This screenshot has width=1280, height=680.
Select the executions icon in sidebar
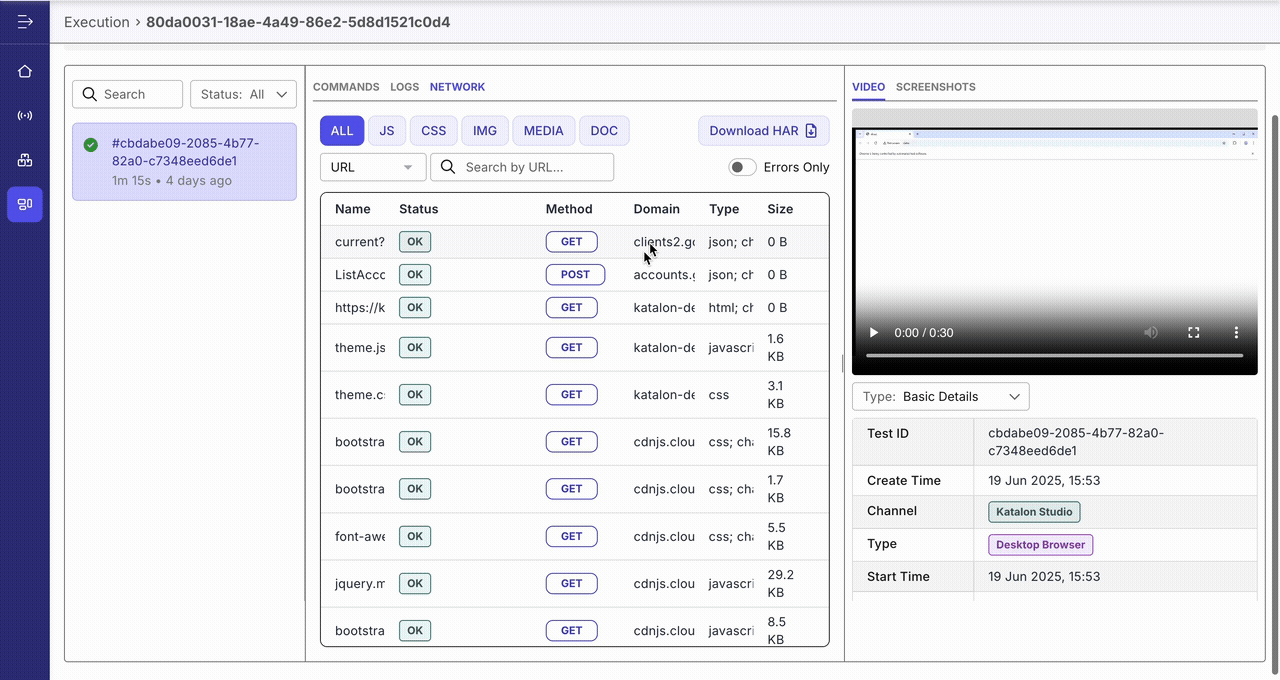25,204
